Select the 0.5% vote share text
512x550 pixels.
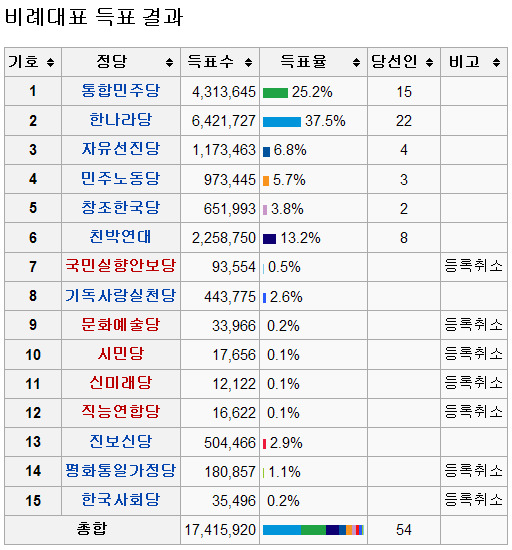click(284, 267)
